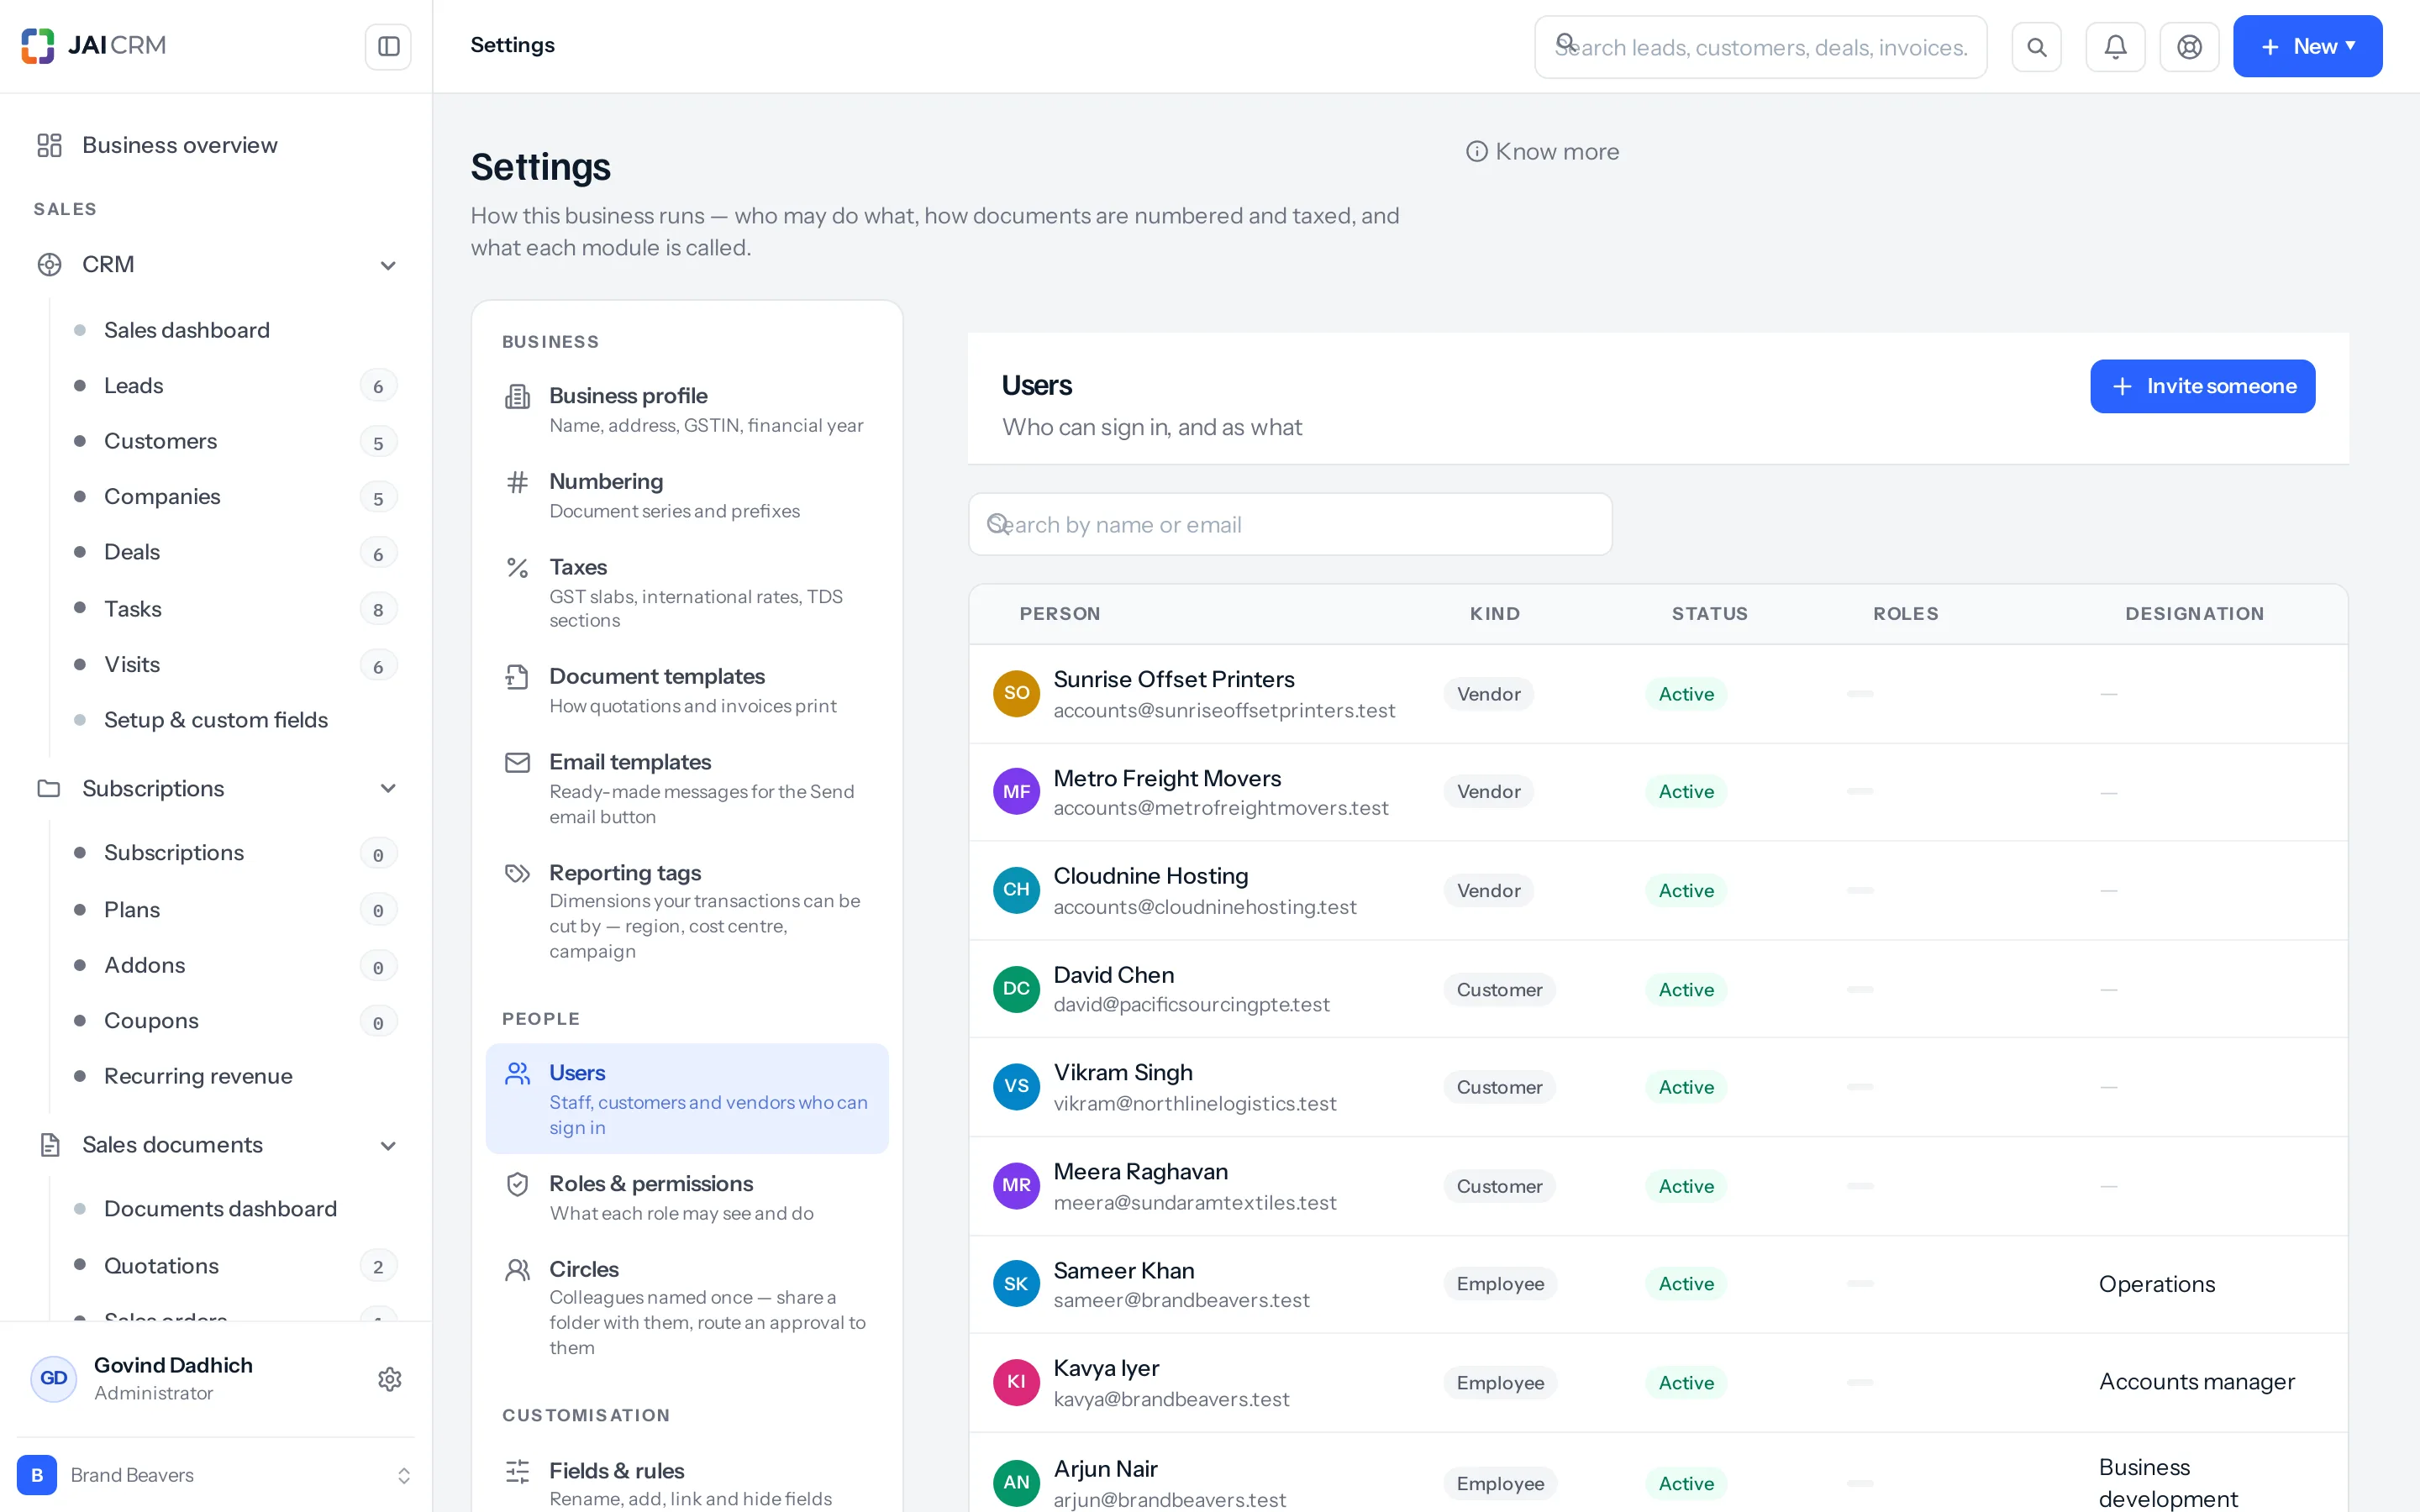Image resolution: width=2420 pixels, height=1512 pixels.
Task: Collapse the Subscriptions group chevron
Action: click(x=388, y=788)
